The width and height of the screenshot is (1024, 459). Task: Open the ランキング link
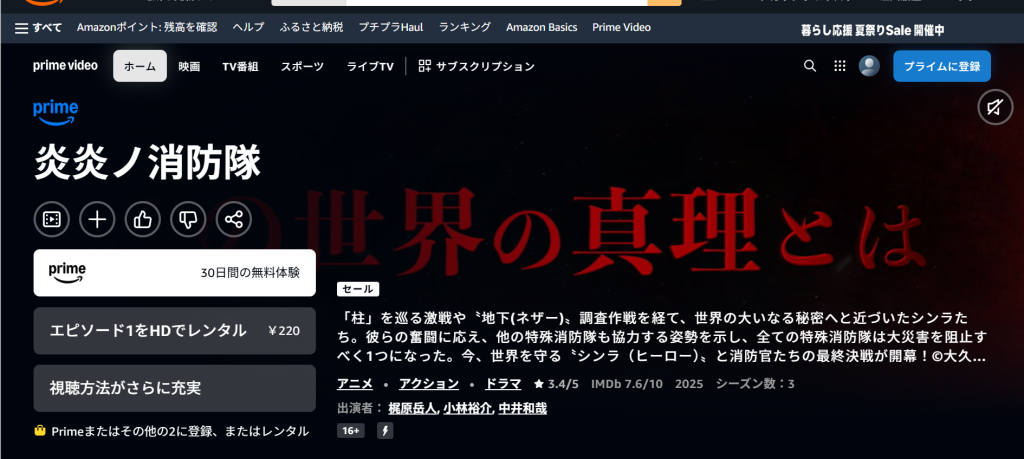pos(465,27)
